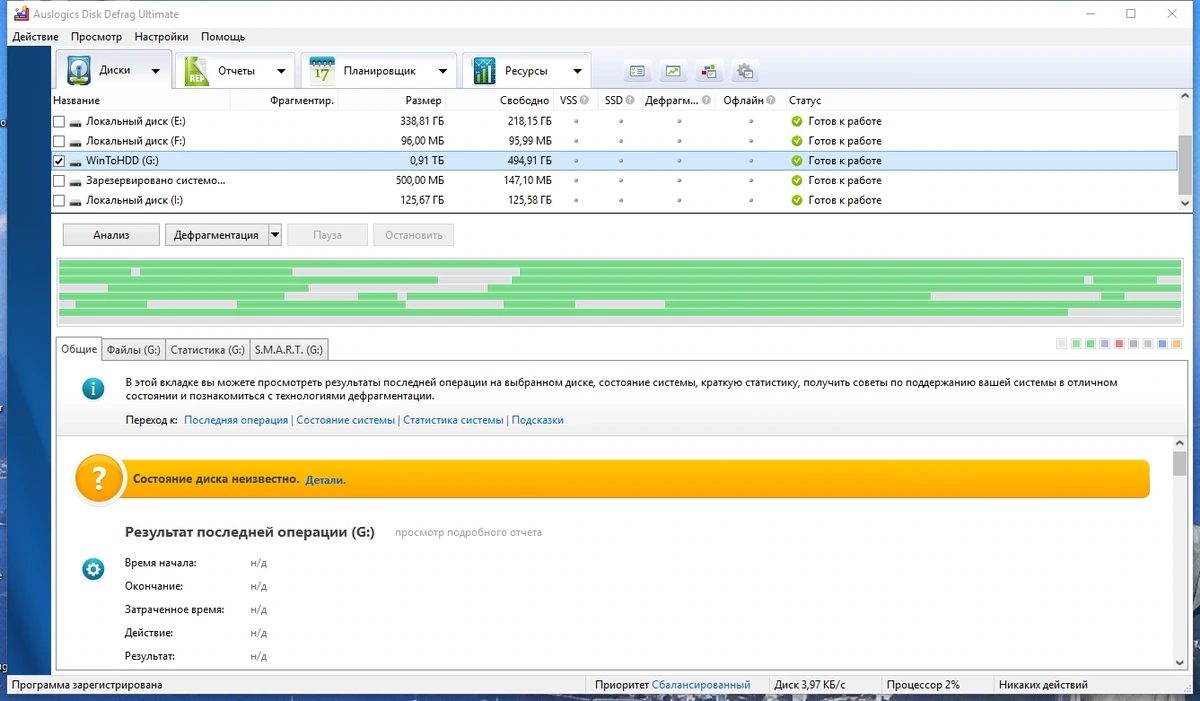Open the Отчеты dropdown arrow
Image resolution: width=1200 pixels, height=701 pixels.
[281, 71]
